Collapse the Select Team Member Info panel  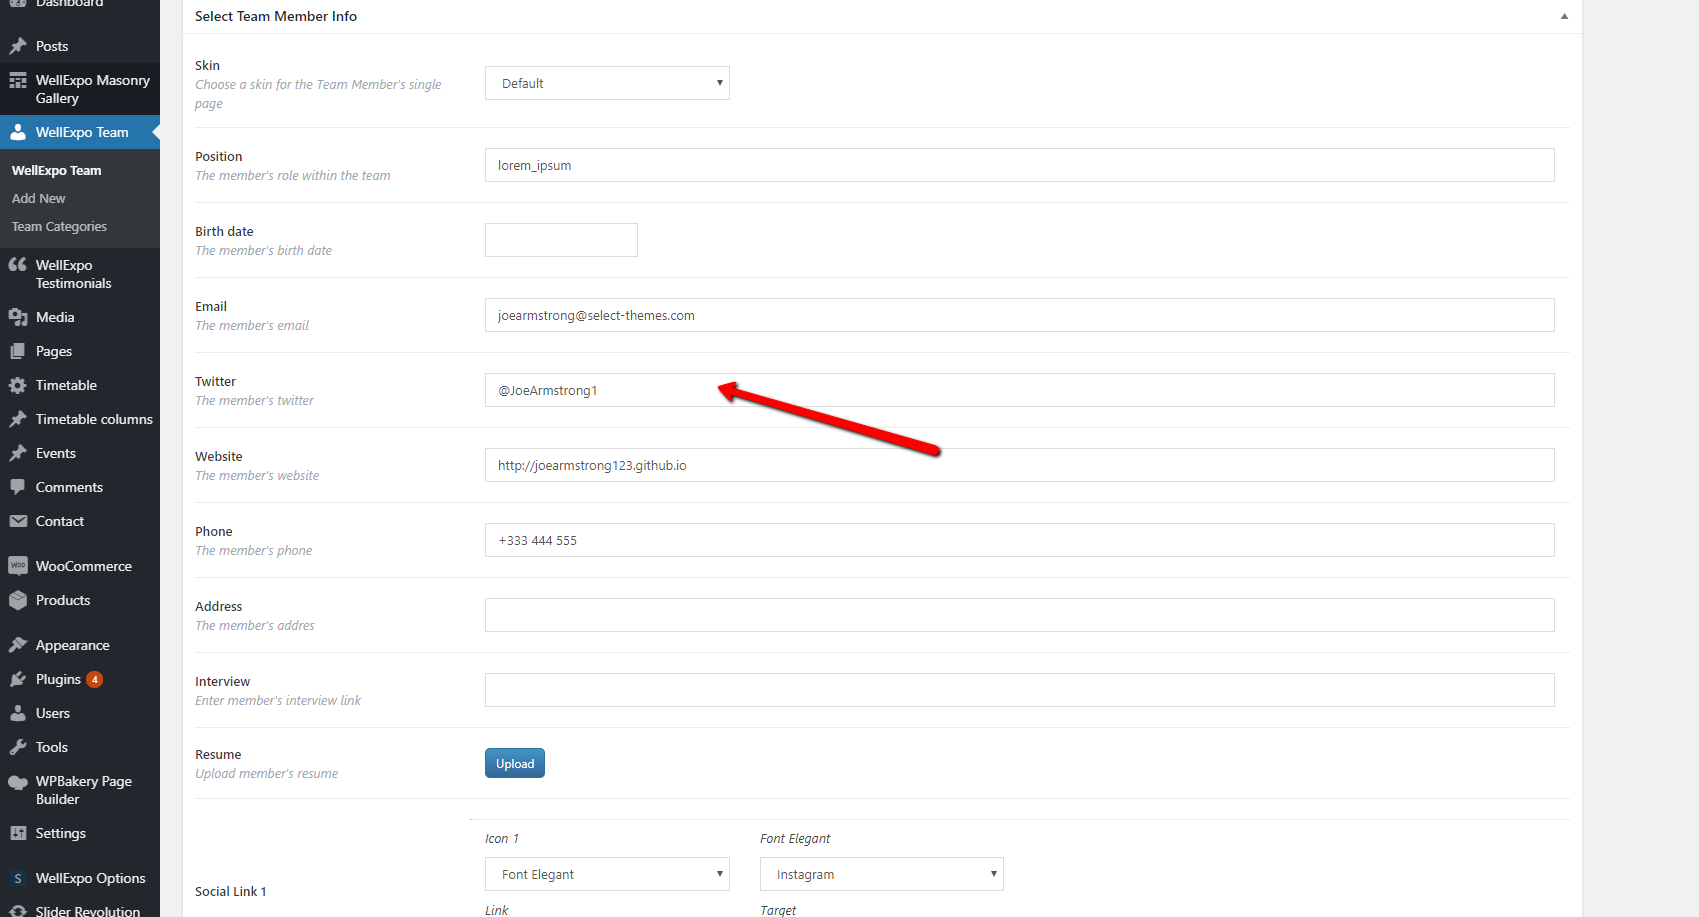tap(1564, 16)
